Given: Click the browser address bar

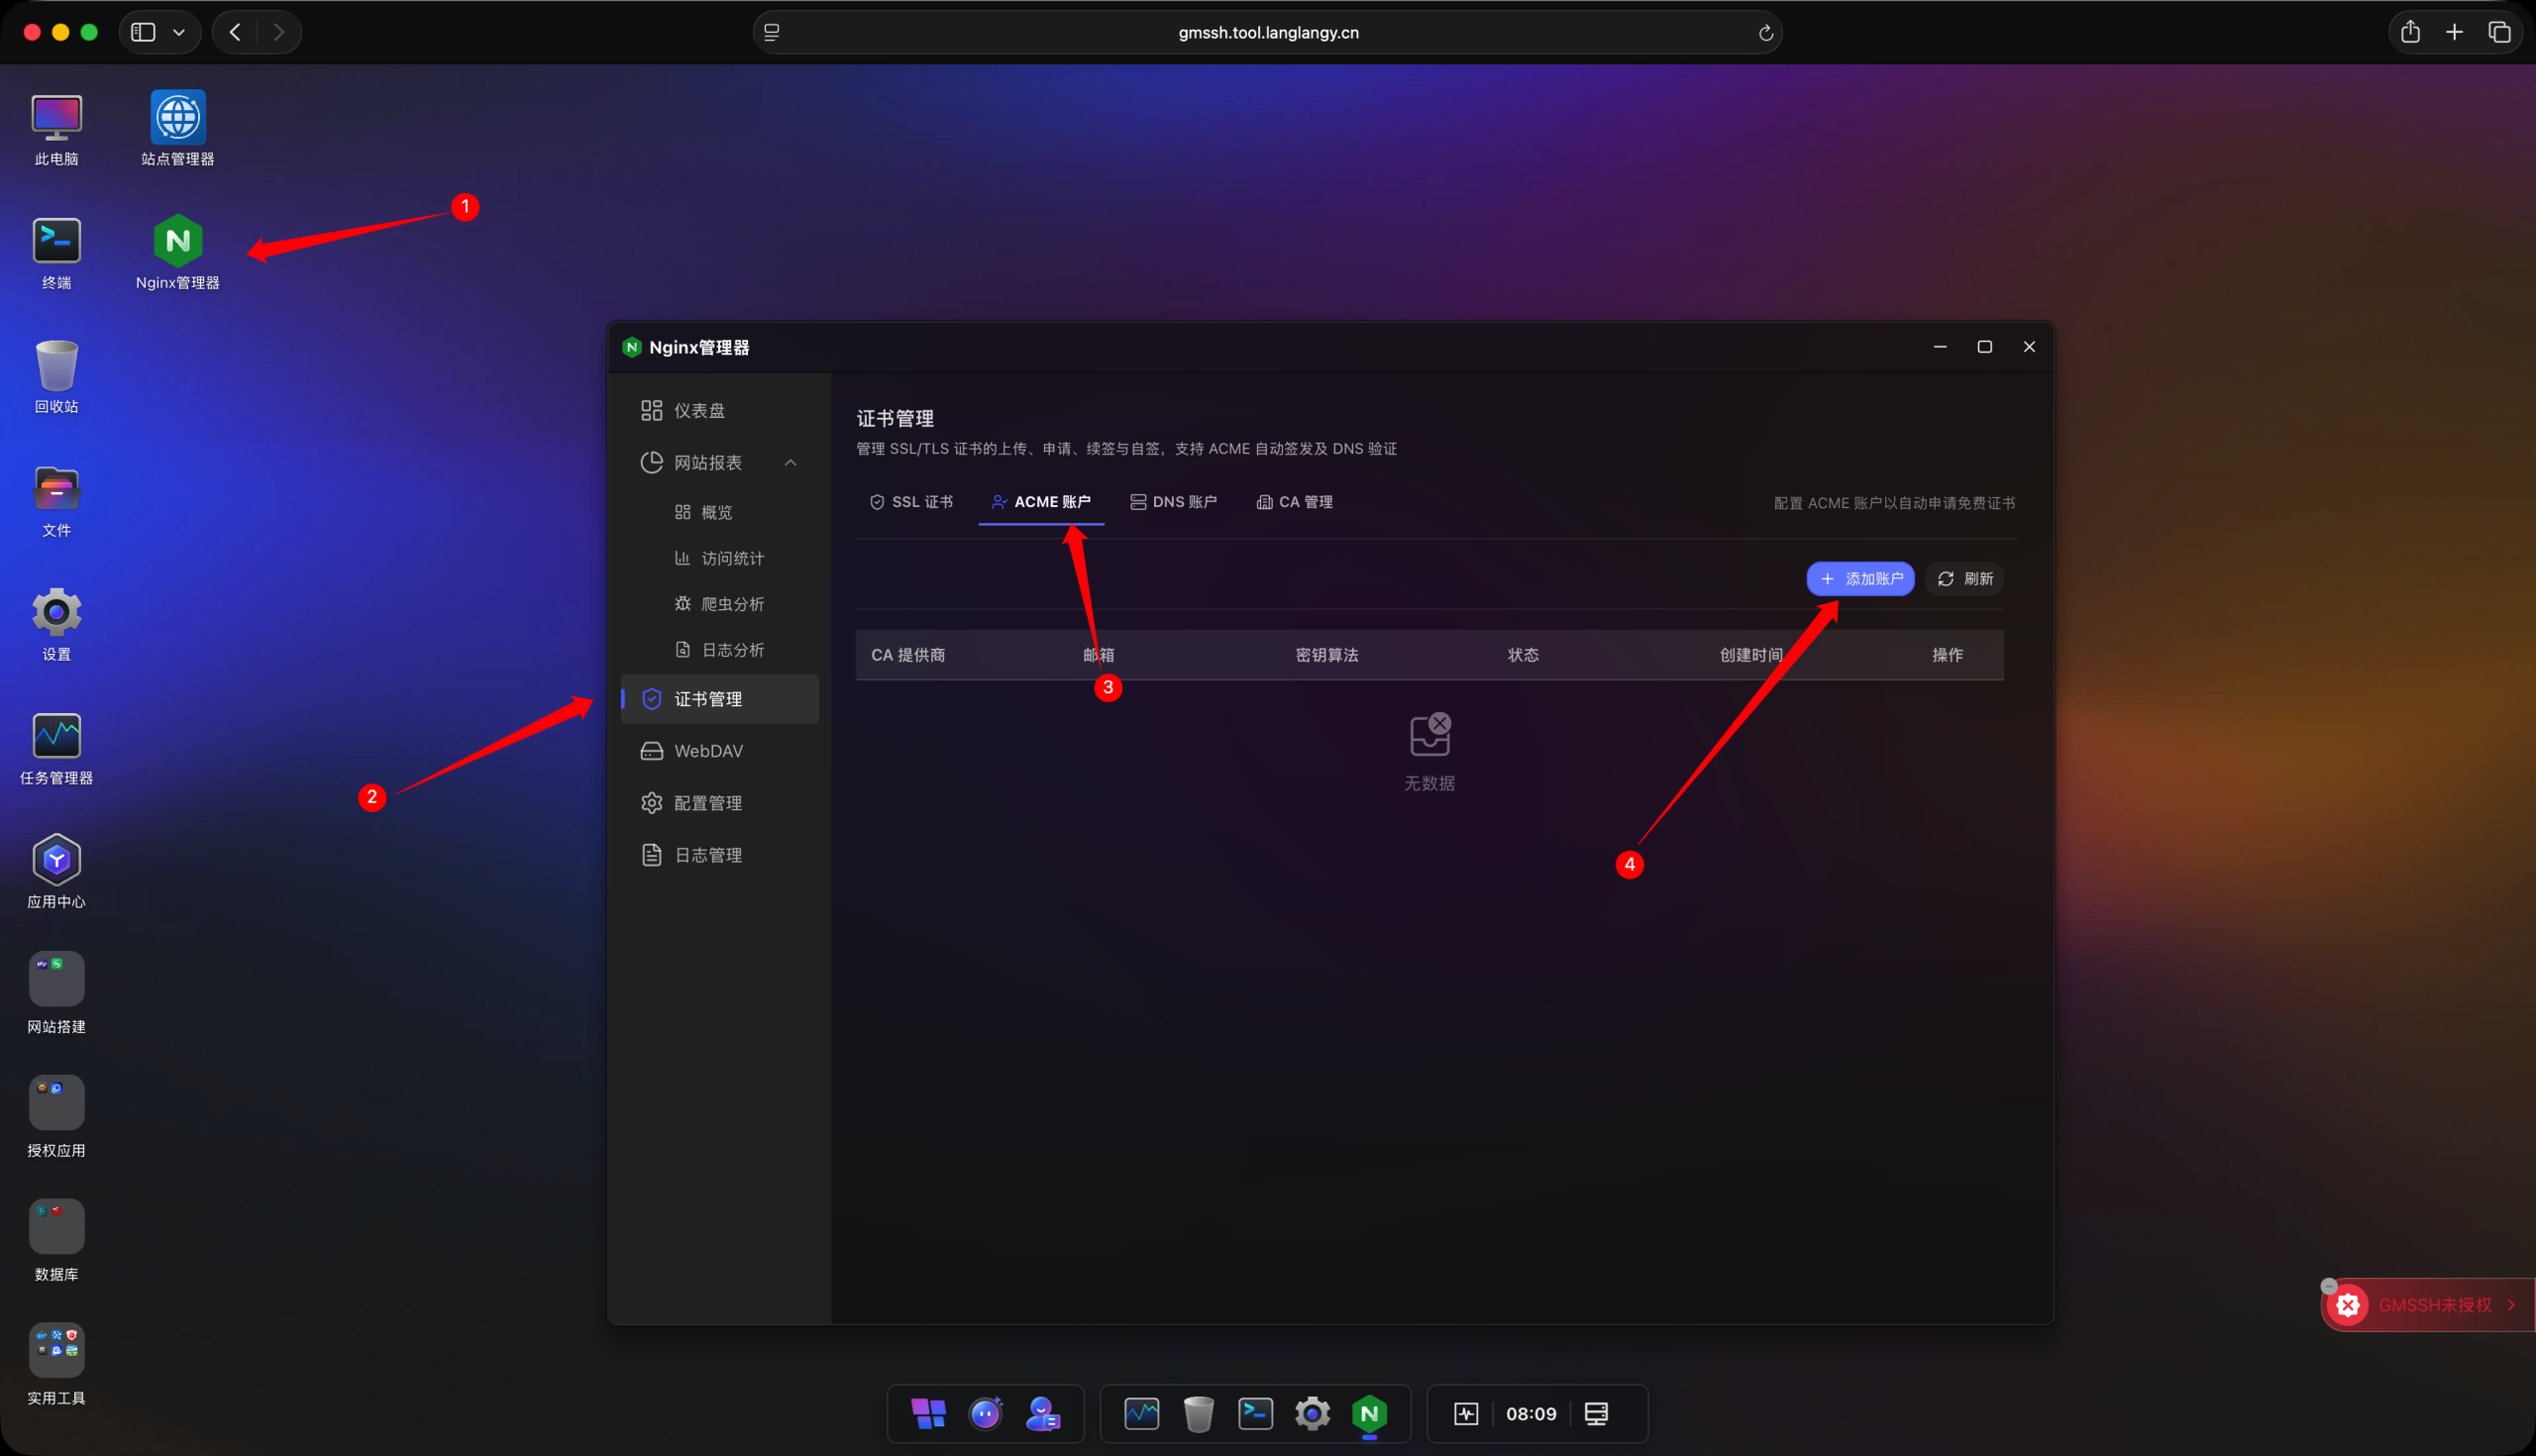Looking at the screenshot, I should [1267, 32].
